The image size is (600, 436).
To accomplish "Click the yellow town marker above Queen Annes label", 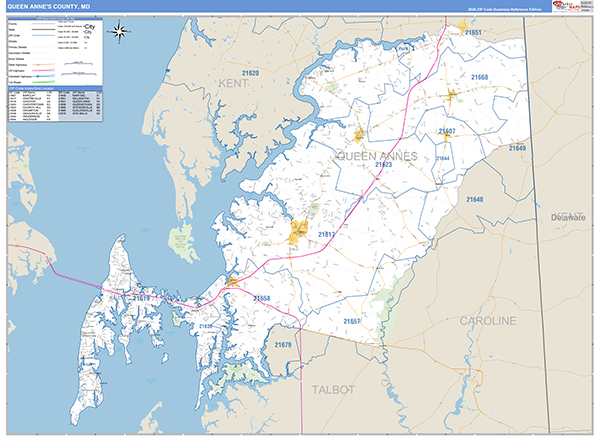I will (x=359, y=134).
